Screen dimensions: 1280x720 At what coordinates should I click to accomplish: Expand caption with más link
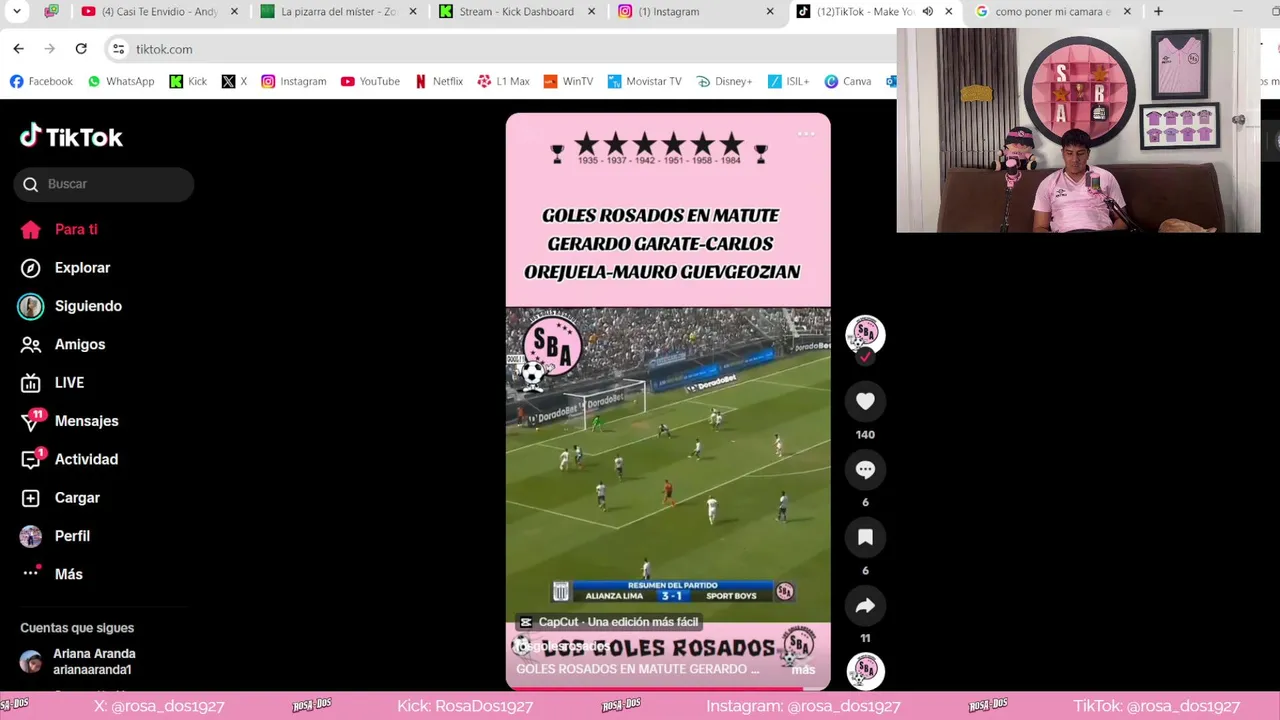click(803, 670)
